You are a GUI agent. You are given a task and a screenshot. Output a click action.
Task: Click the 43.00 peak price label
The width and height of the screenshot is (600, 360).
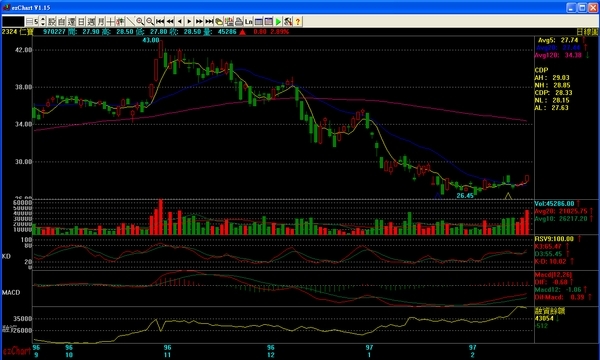(151, 40)
